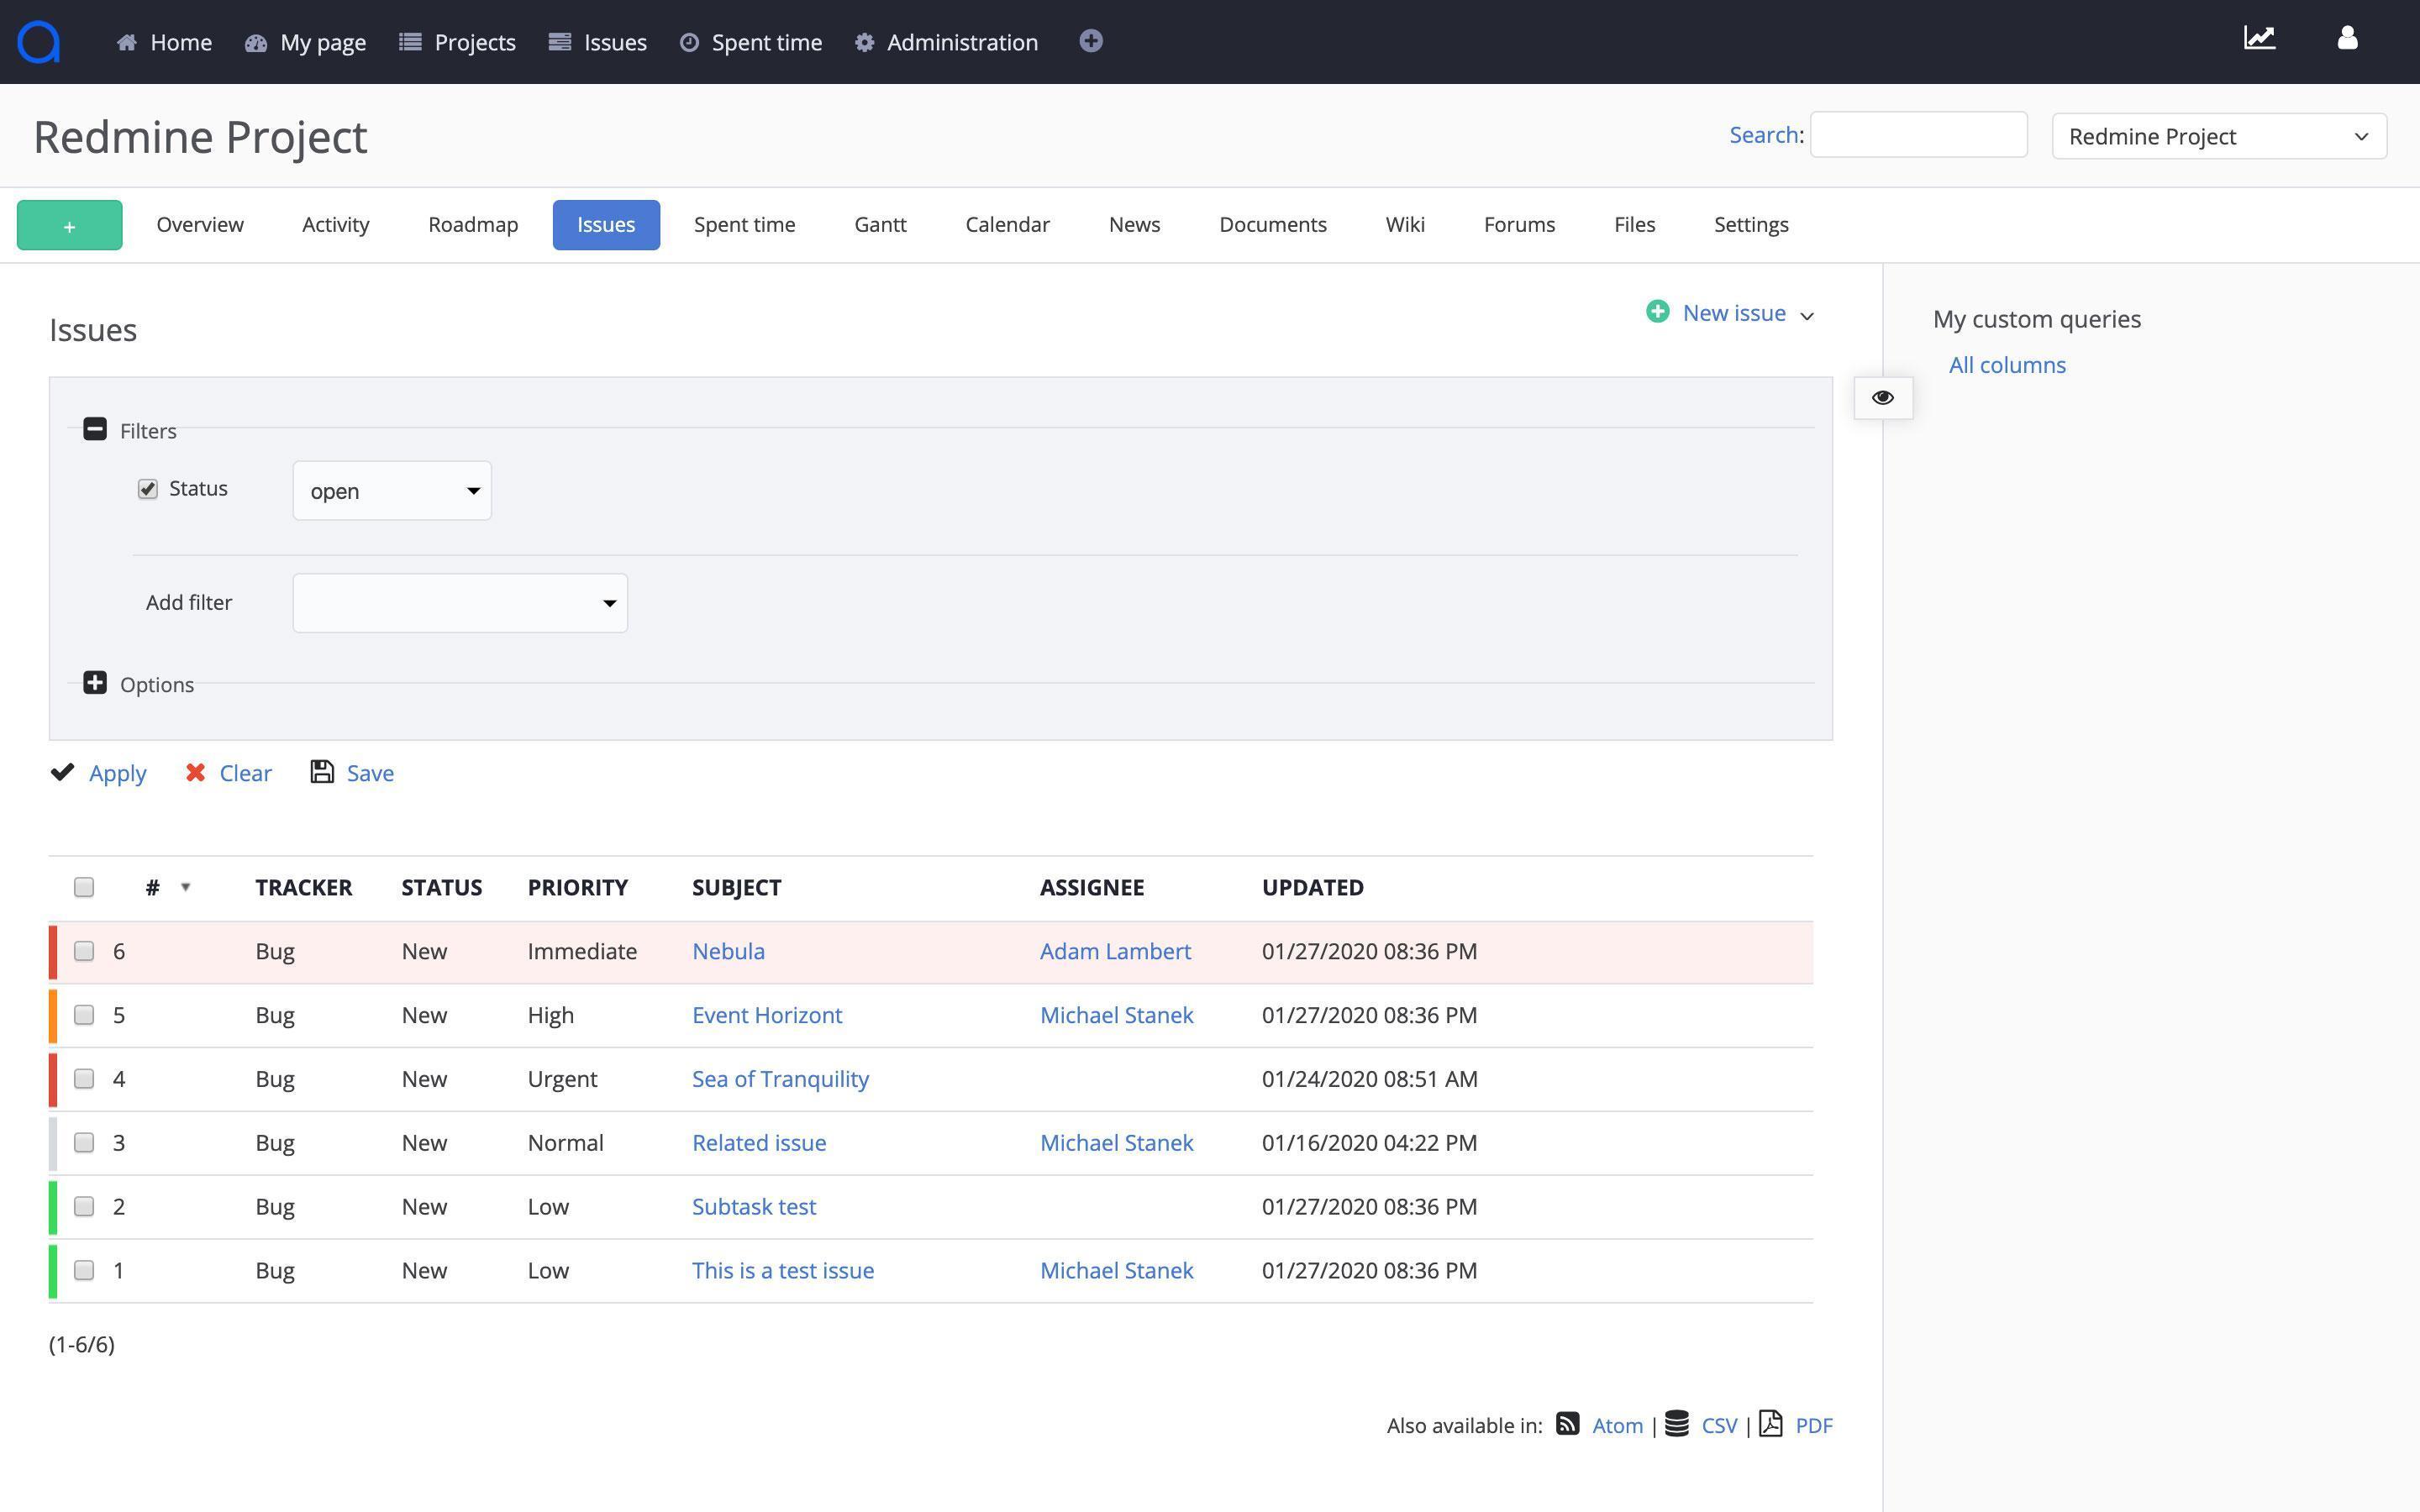Check the box for issue 4 Sea of Tranquility
Screen dimensions: 2420x1512
[84, 1079]
